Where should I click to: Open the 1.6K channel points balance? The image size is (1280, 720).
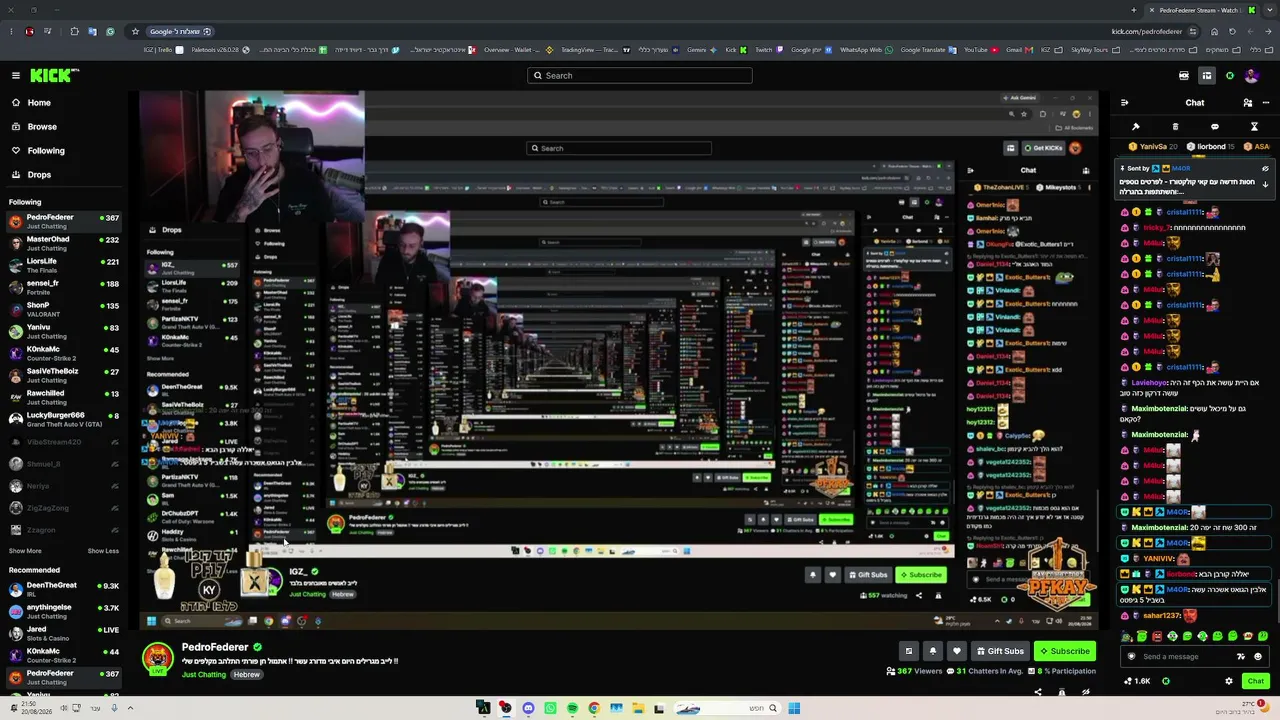1137,681
